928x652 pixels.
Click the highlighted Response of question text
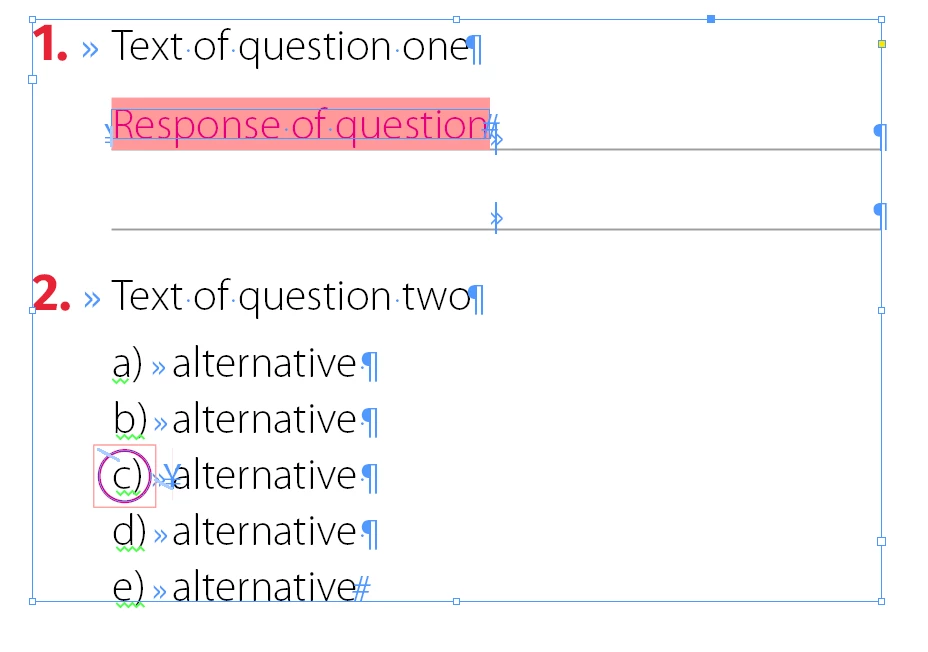click(x=300, y=124)
